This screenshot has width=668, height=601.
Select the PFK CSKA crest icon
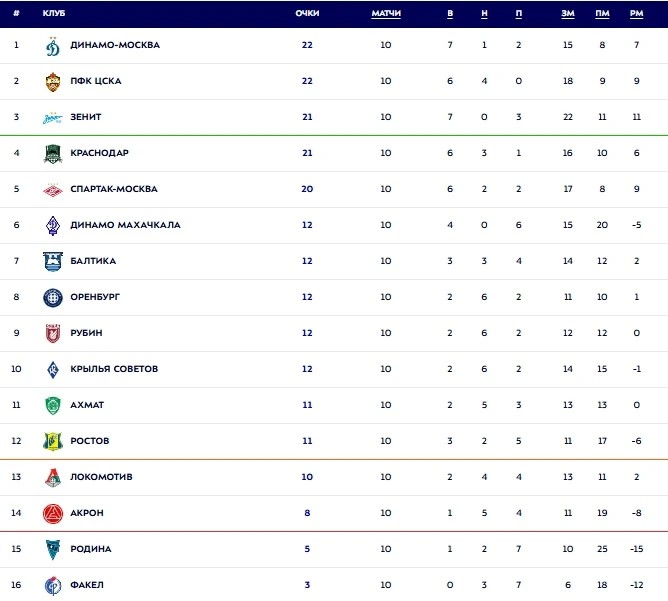pos(53,82)
